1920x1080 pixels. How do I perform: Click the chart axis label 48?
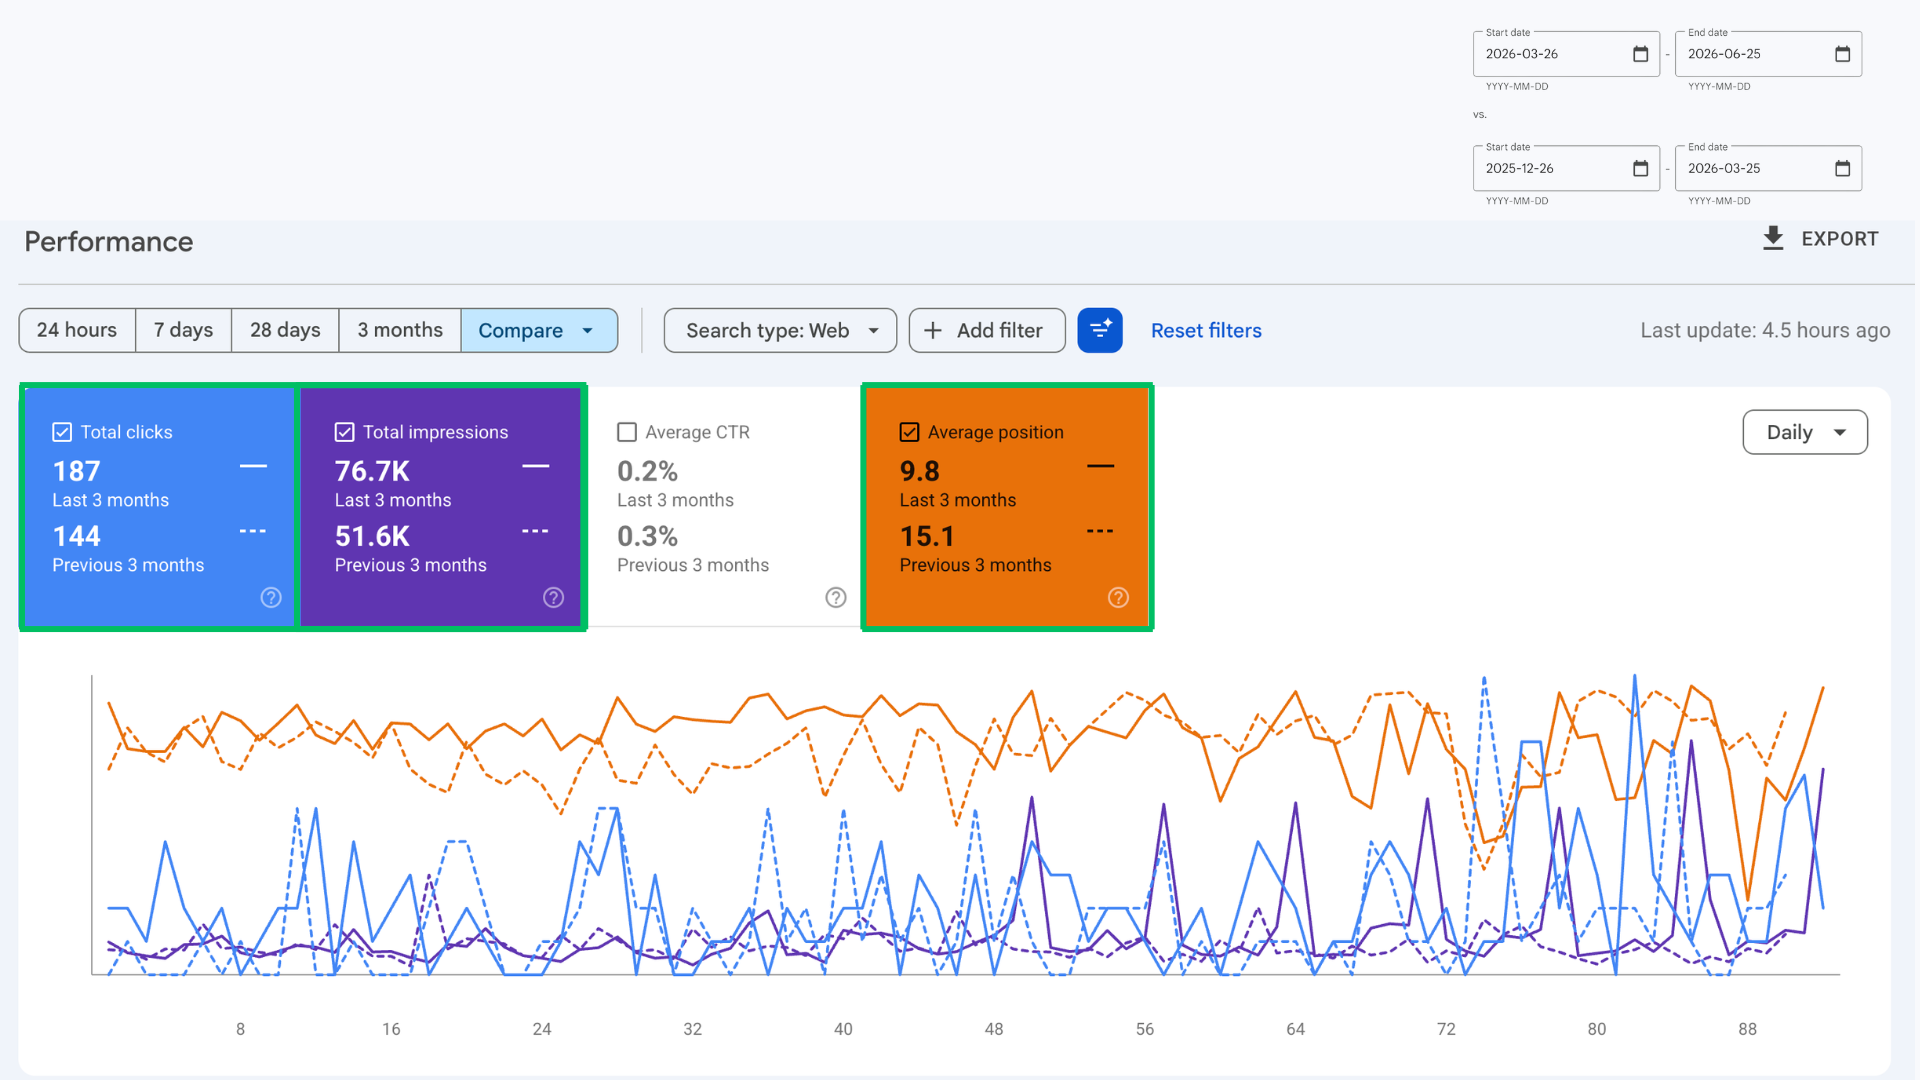(x=994, y=1029)
